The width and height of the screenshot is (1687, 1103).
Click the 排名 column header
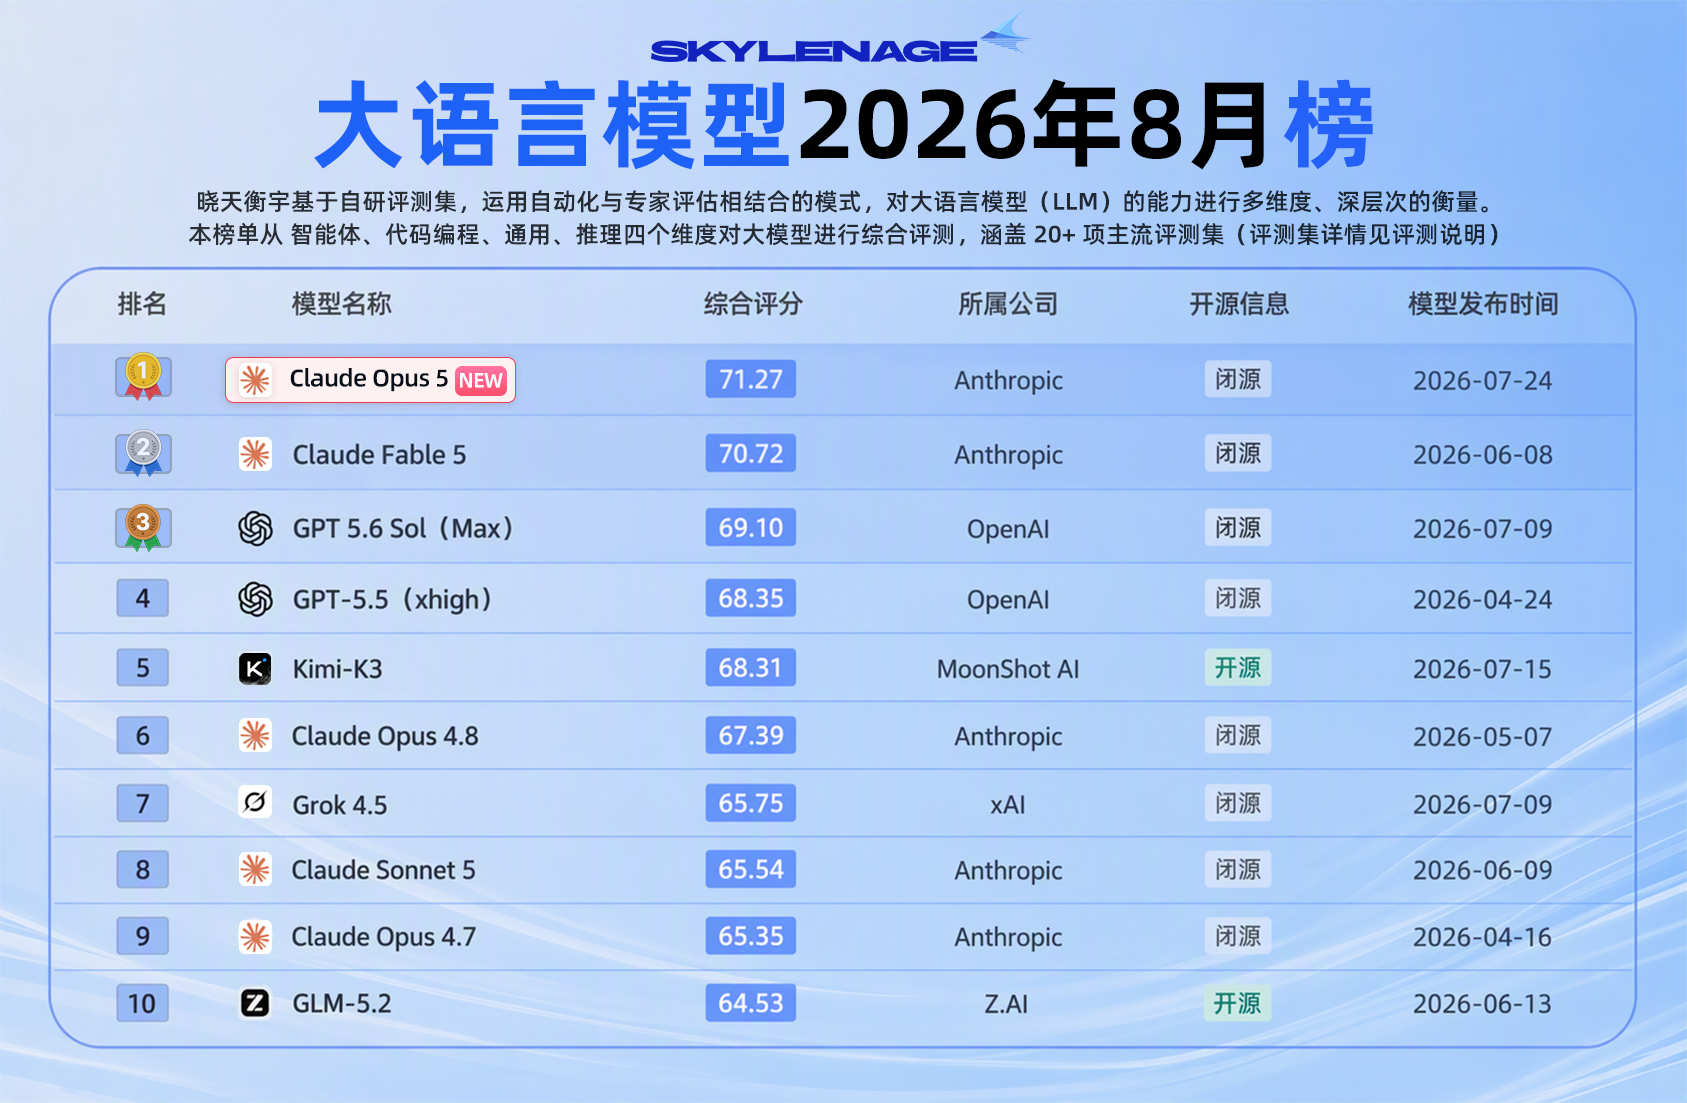[142, 304]
